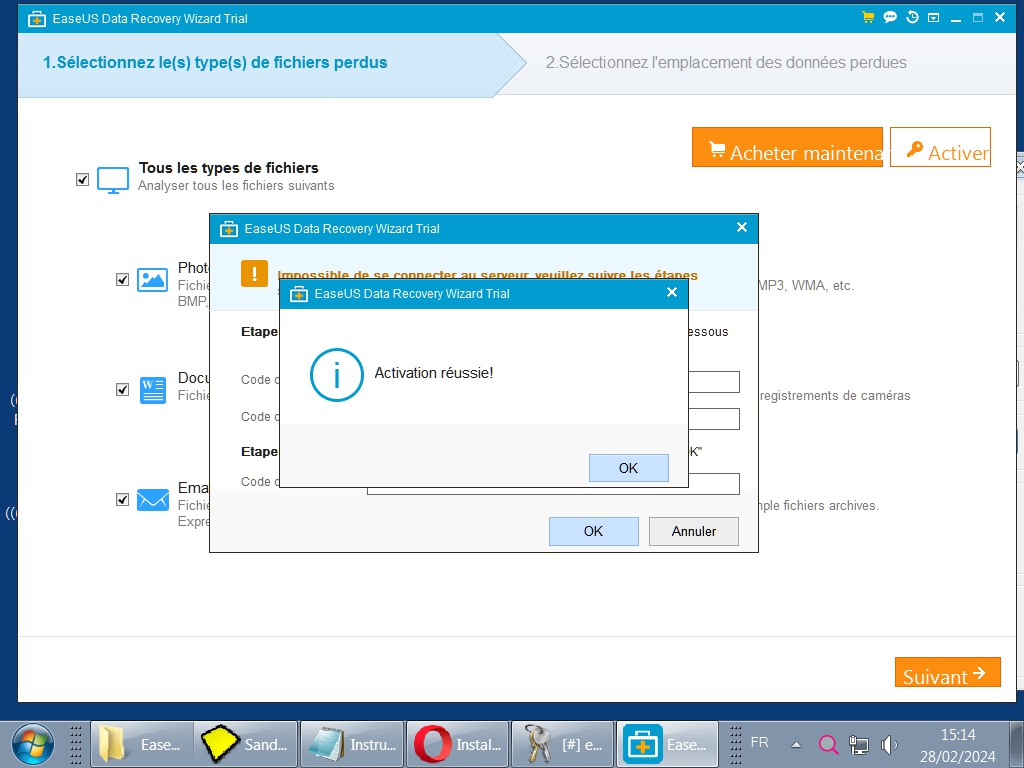Close the offline activation dialog
Viewport: 1024px width, 768px height.
[x=742, y=227]
